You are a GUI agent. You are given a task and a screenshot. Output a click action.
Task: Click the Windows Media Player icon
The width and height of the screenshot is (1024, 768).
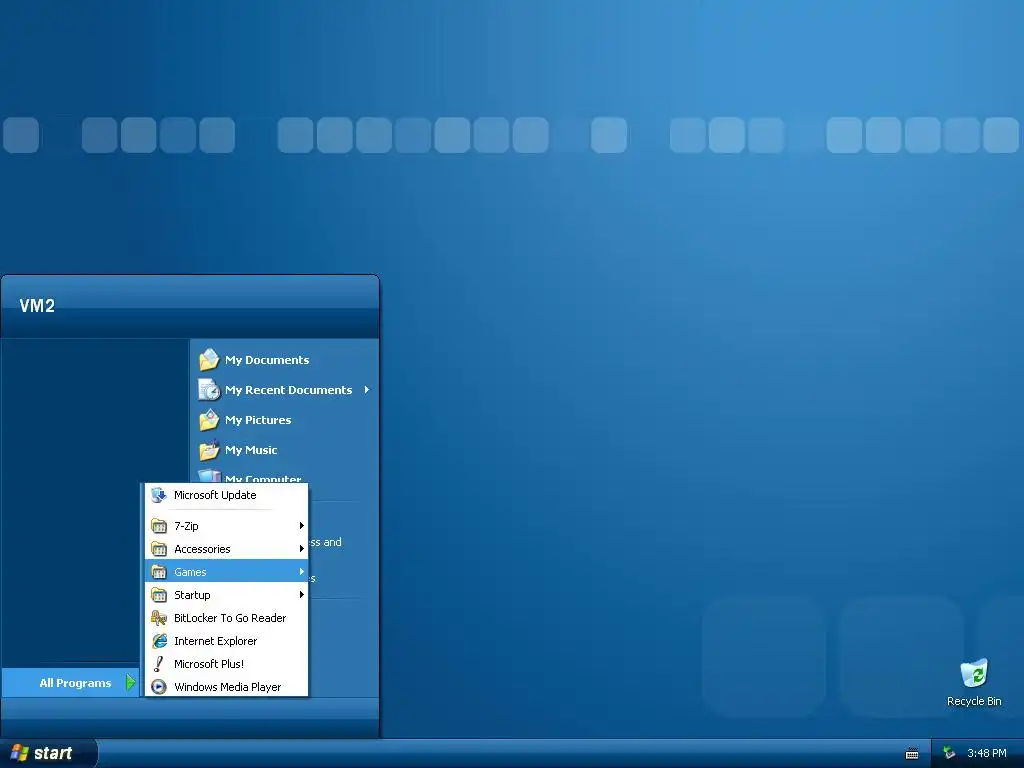pyautogui.click(x=159, y=687)
